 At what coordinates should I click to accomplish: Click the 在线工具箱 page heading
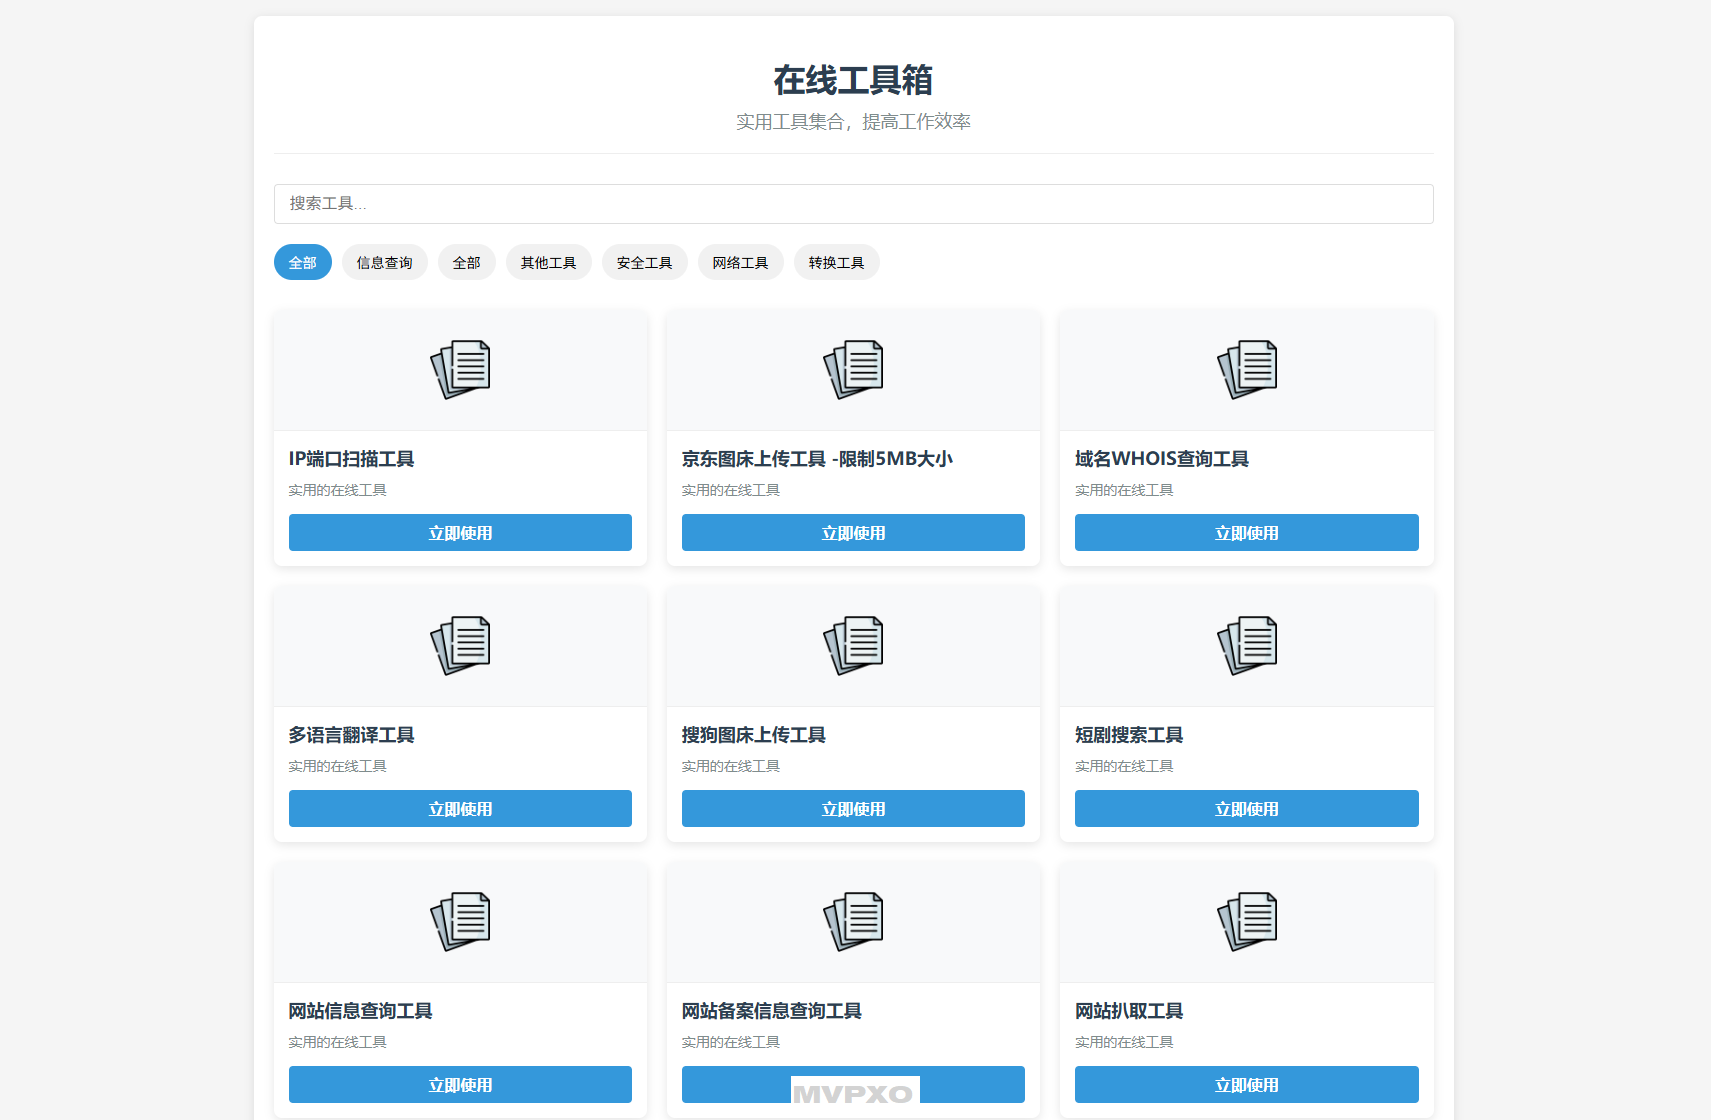853,80
